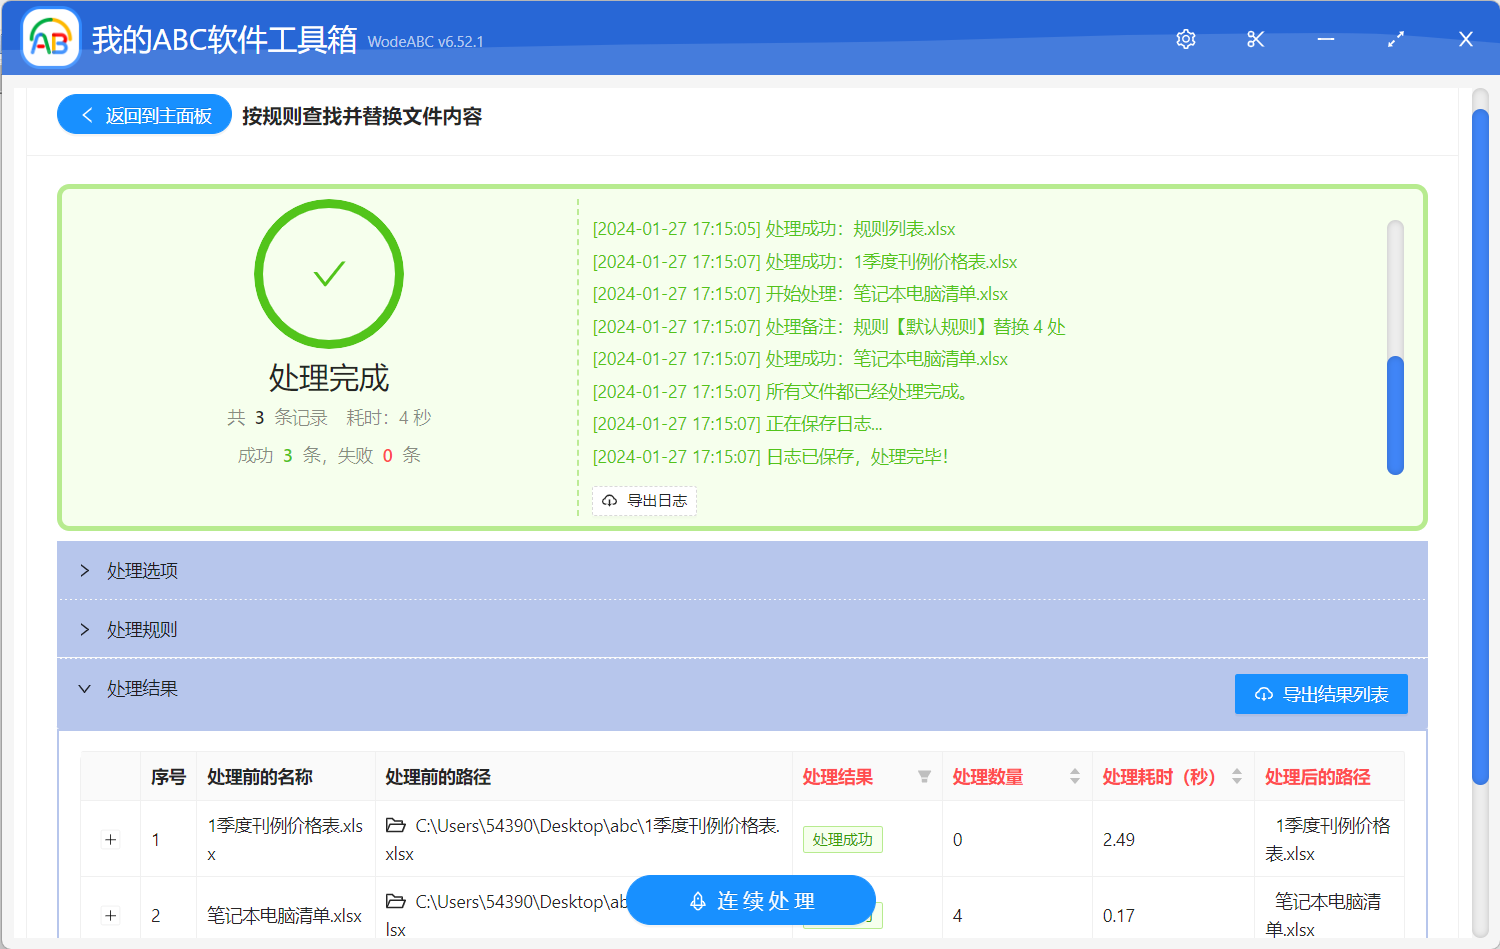Open the filter icon on 处理结果 column header
This screenshot has width=1500, height=949.
tap(923, 776)
